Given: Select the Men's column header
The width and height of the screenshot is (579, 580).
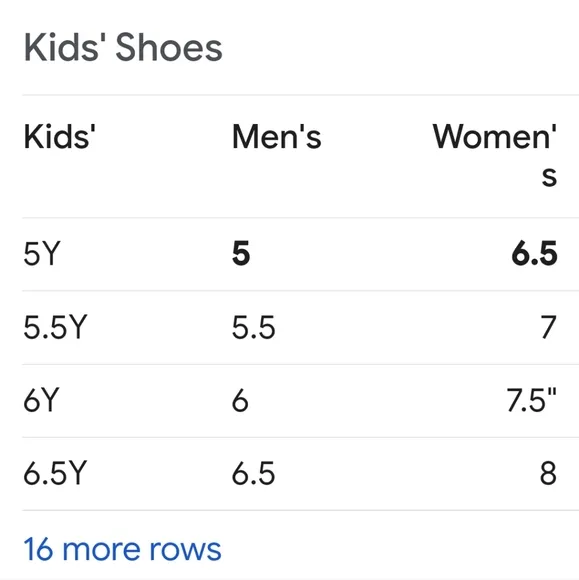Looking at the screenshot, I should point(276,136).
